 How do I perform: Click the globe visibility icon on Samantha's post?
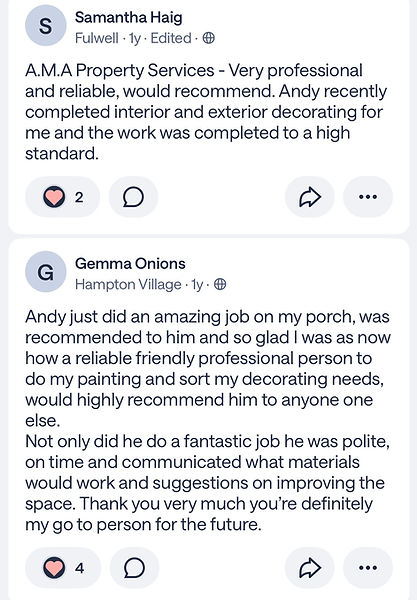pyautogui.click(x=208, y=38)
